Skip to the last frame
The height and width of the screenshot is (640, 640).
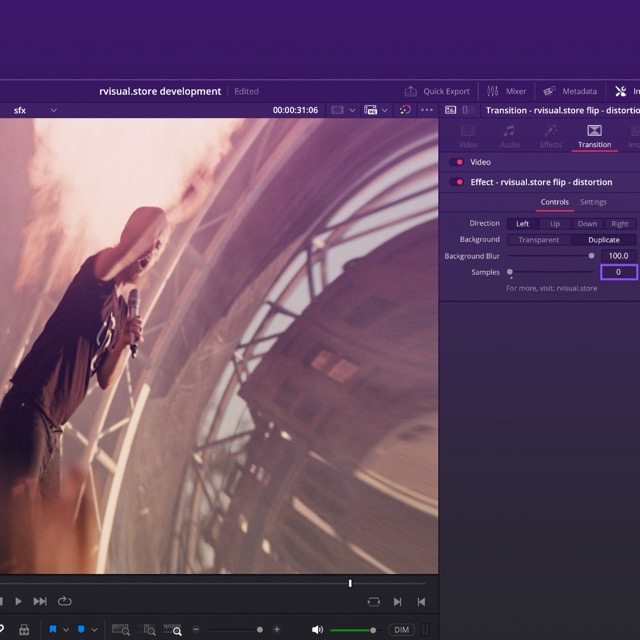pos(40,601)
